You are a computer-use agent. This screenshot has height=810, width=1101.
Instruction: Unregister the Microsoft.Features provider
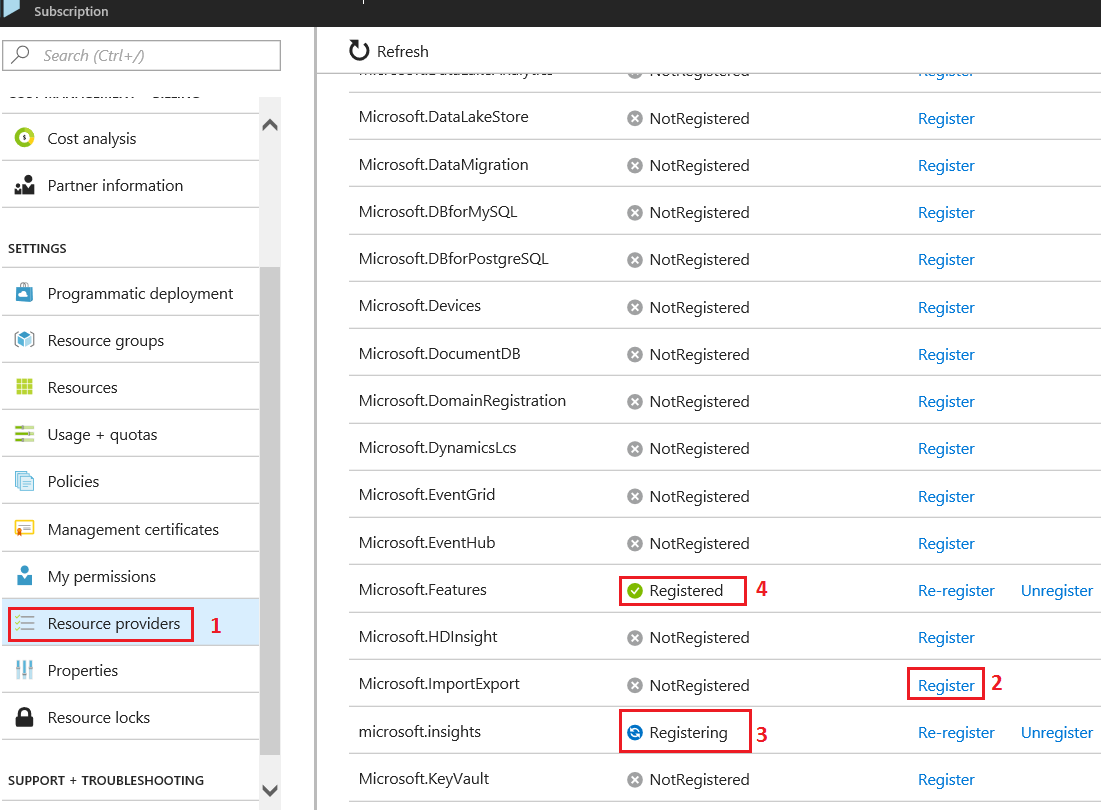[1056, 590]
